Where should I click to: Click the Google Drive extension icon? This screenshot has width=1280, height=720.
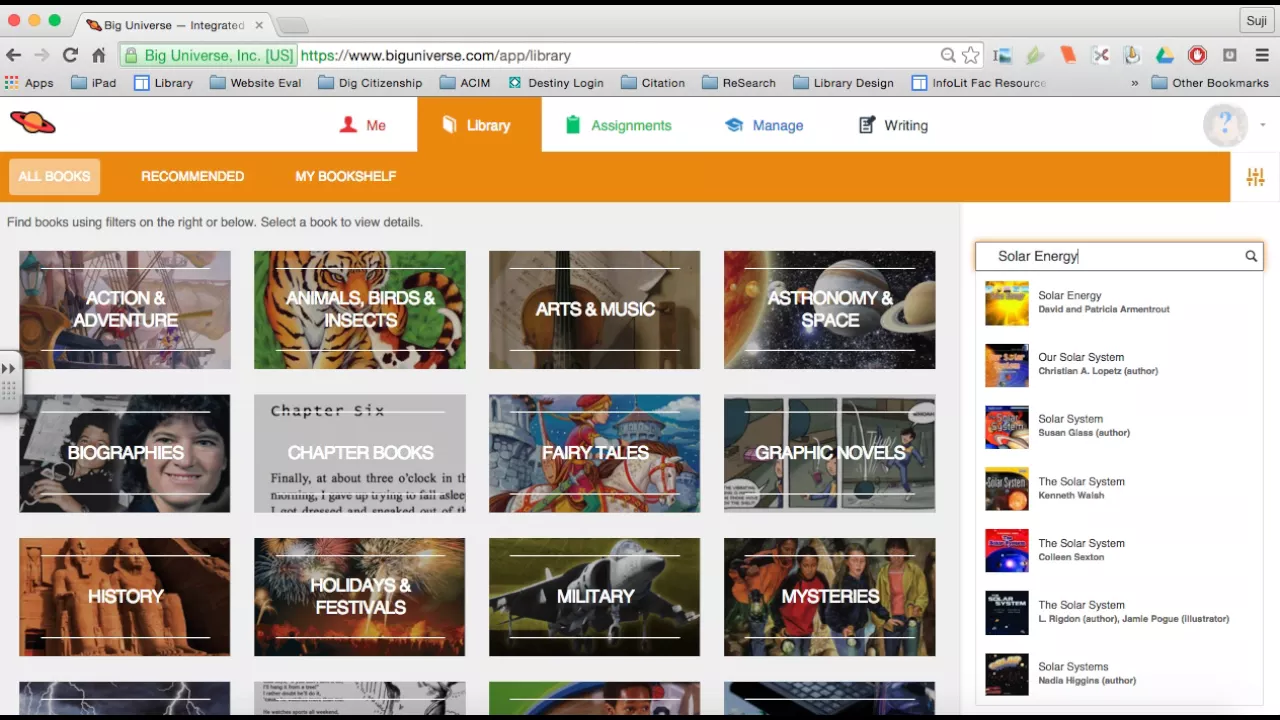[x=1165, y=56]
